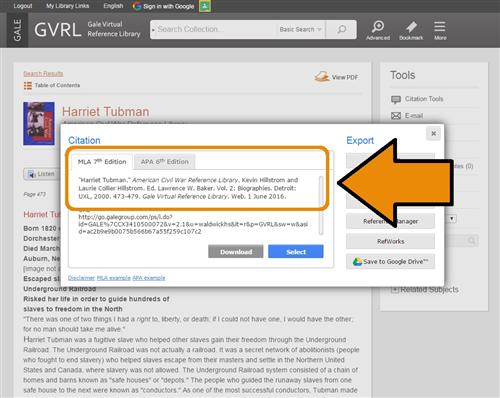Screen dimensions: 500x398
Task: Click the Bookmark pin icon
Action: click(x=411, y=27)
